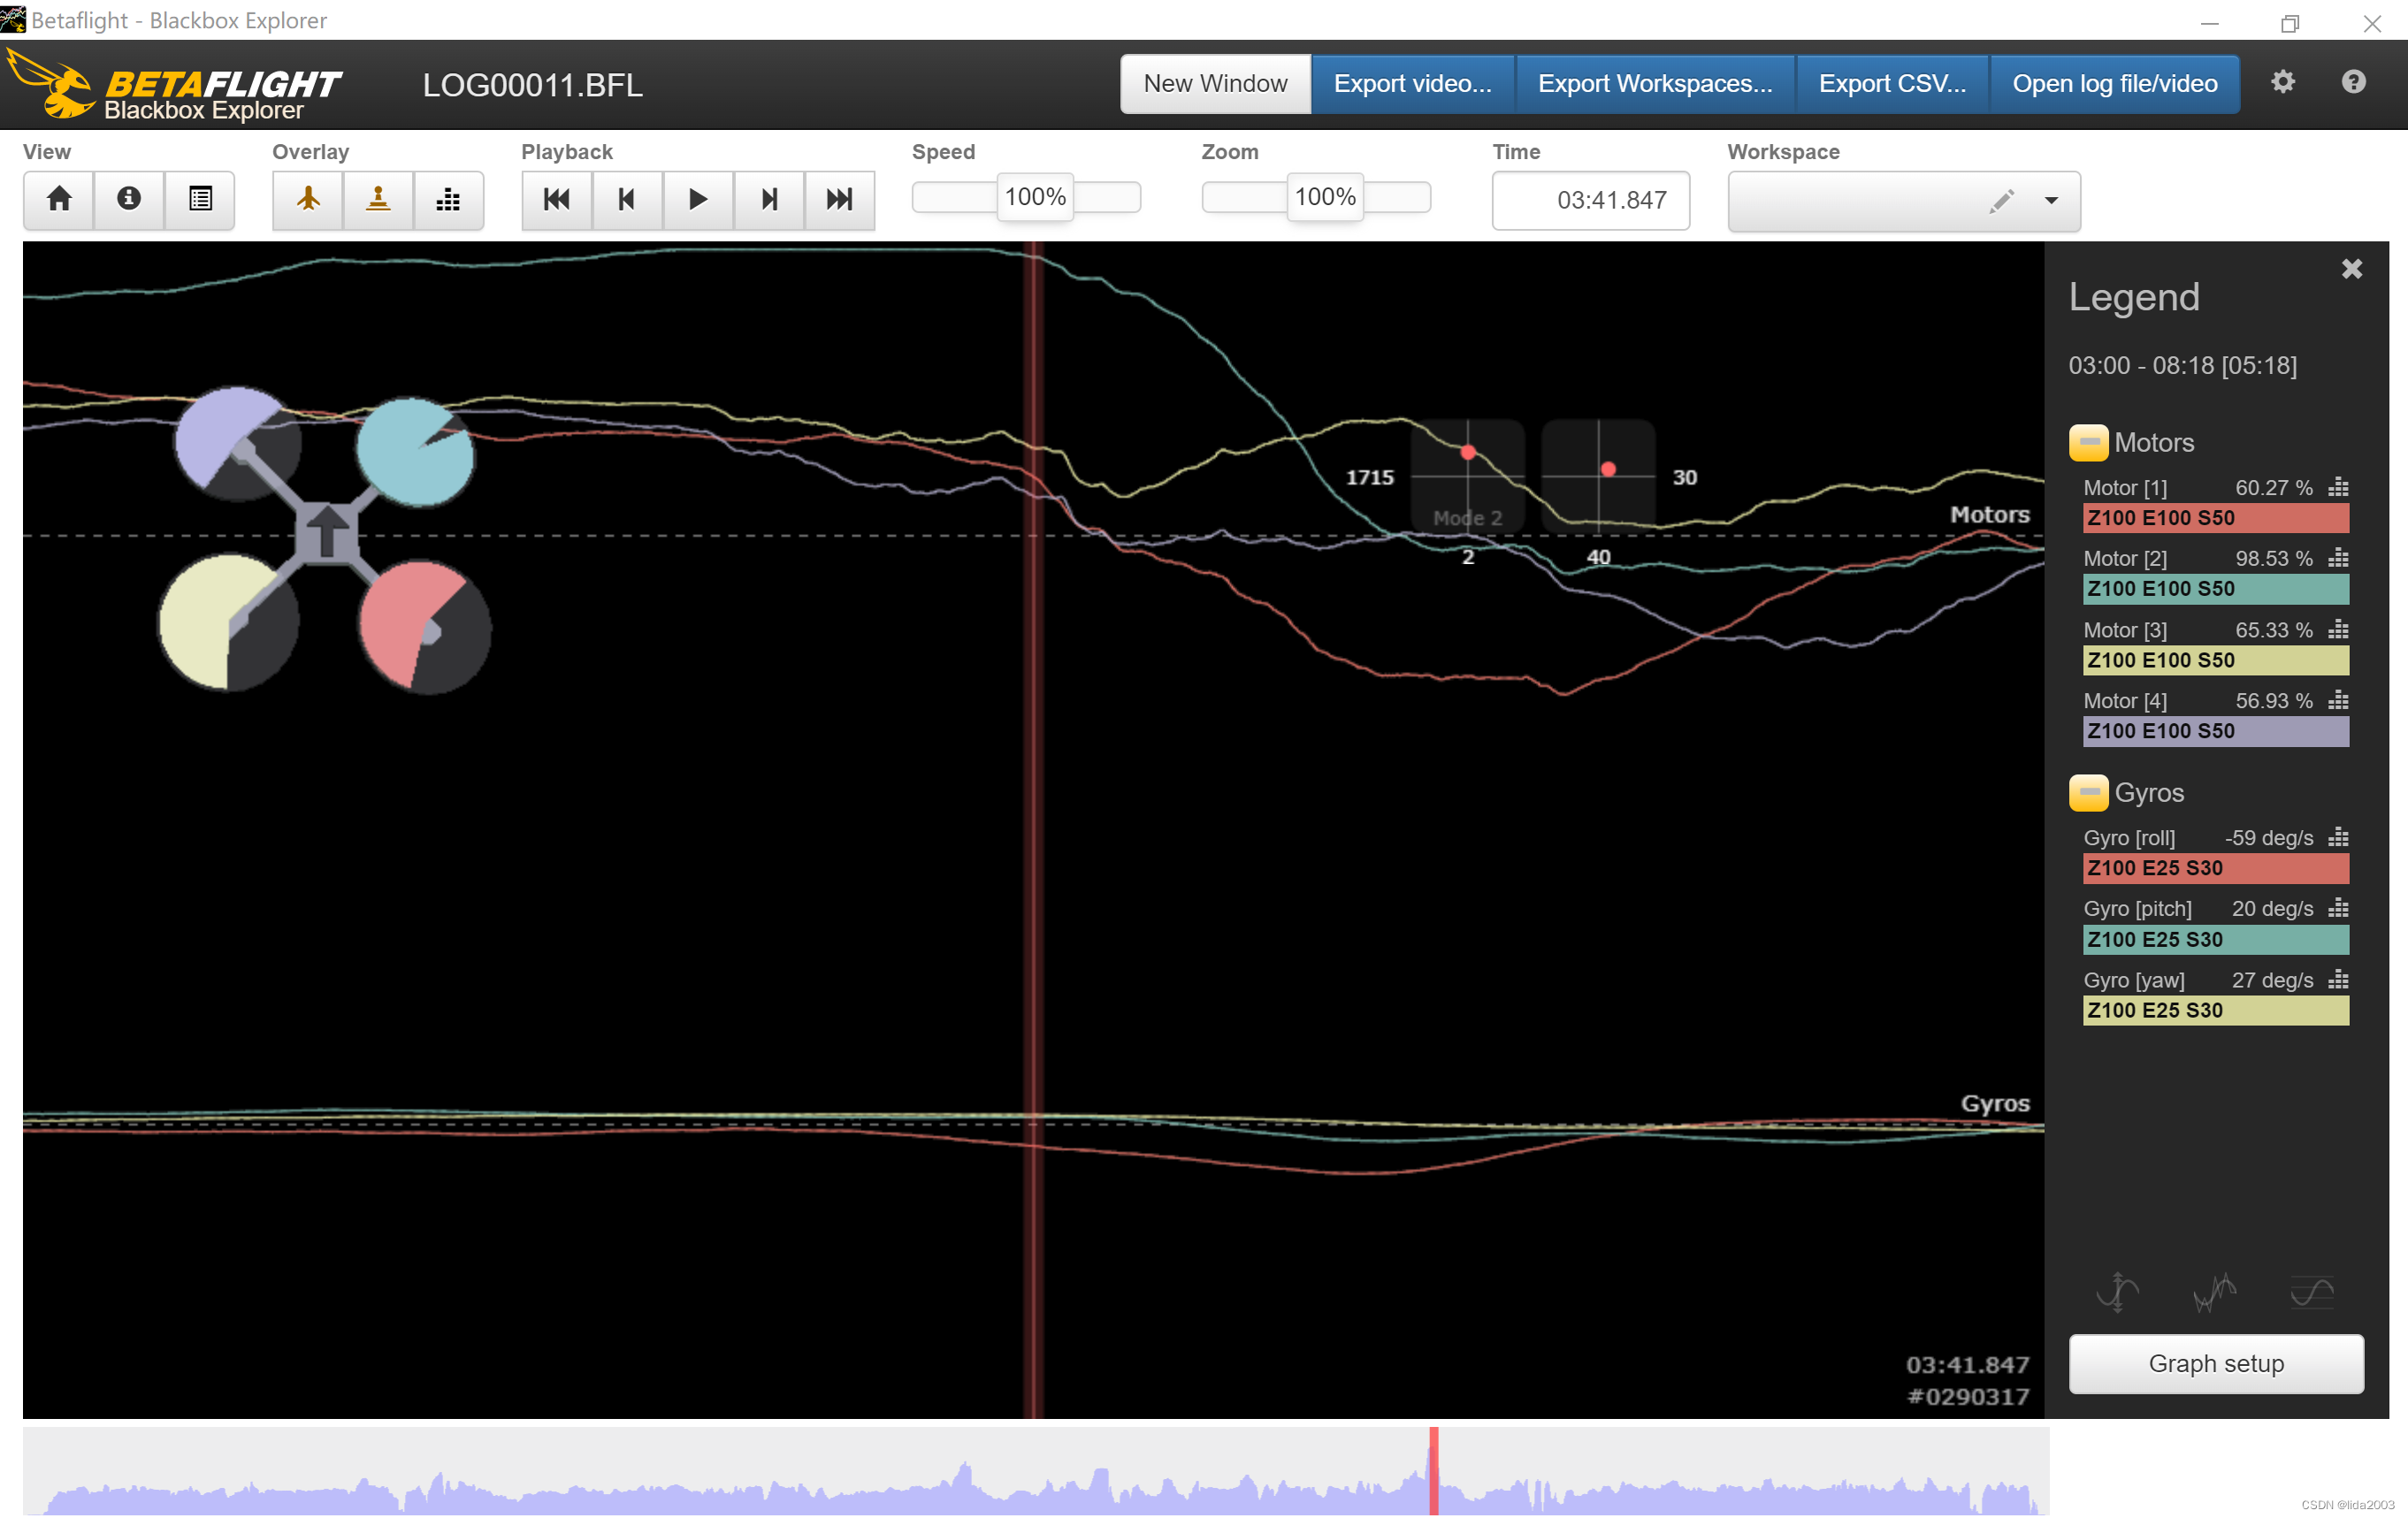The image size is (2408, 1518).
Task: Click the Time input field
Action: 1590,200
